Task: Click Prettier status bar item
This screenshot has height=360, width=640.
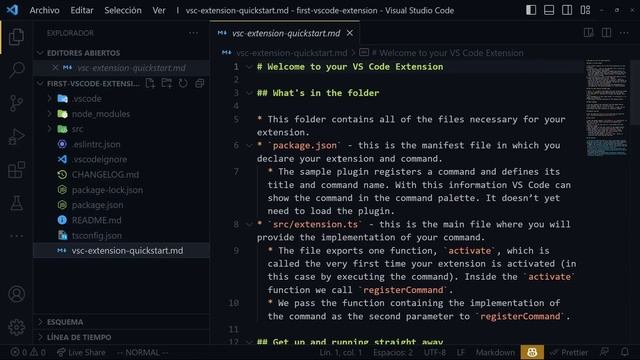Action: (x=569, y=352)
